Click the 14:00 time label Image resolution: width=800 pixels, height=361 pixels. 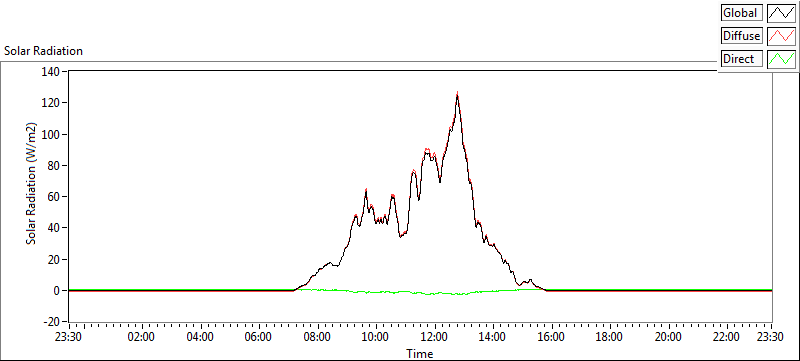pyautogui.click(x=493, y=337)
